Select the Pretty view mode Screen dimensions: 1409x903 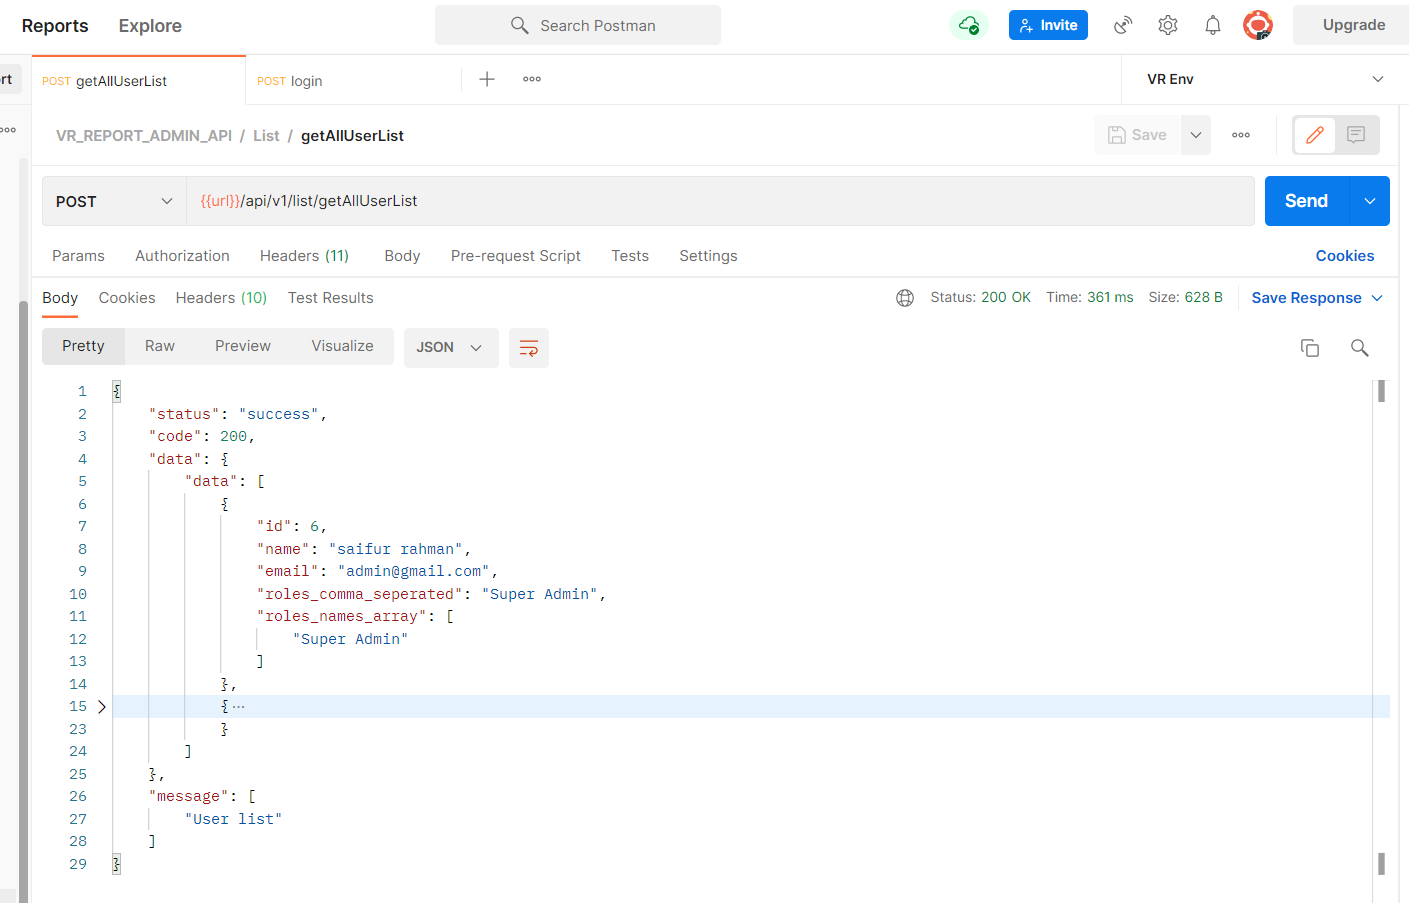pos(83,346)
